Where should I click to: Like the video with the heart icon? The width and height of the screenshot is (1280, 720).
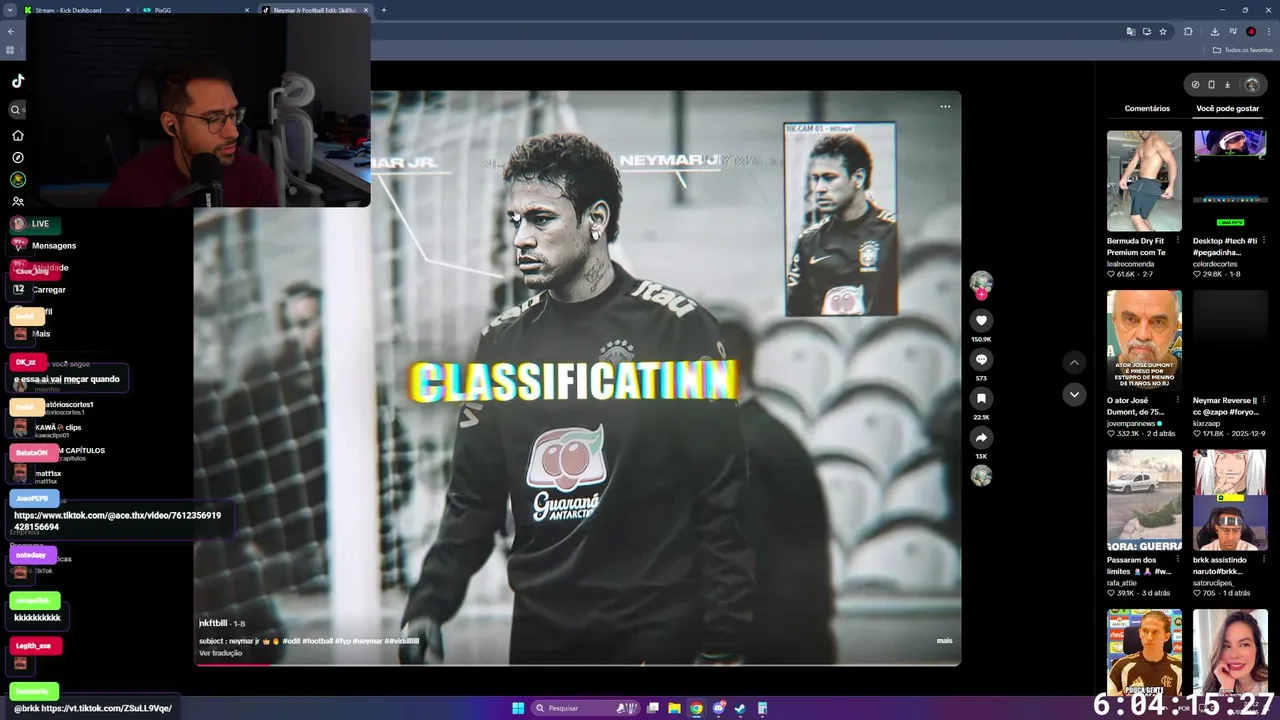(981, 320)
